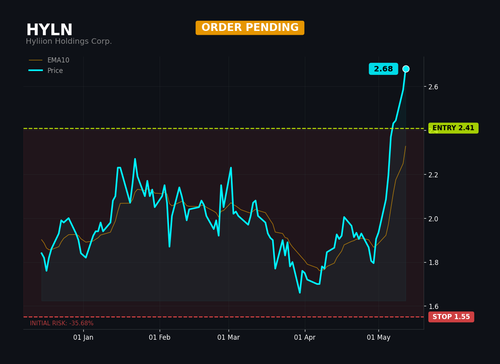The width and height of the screenshot is (500, 364).
Task: Click the 2.2 price axis label
Action: [x=433, y=175]
